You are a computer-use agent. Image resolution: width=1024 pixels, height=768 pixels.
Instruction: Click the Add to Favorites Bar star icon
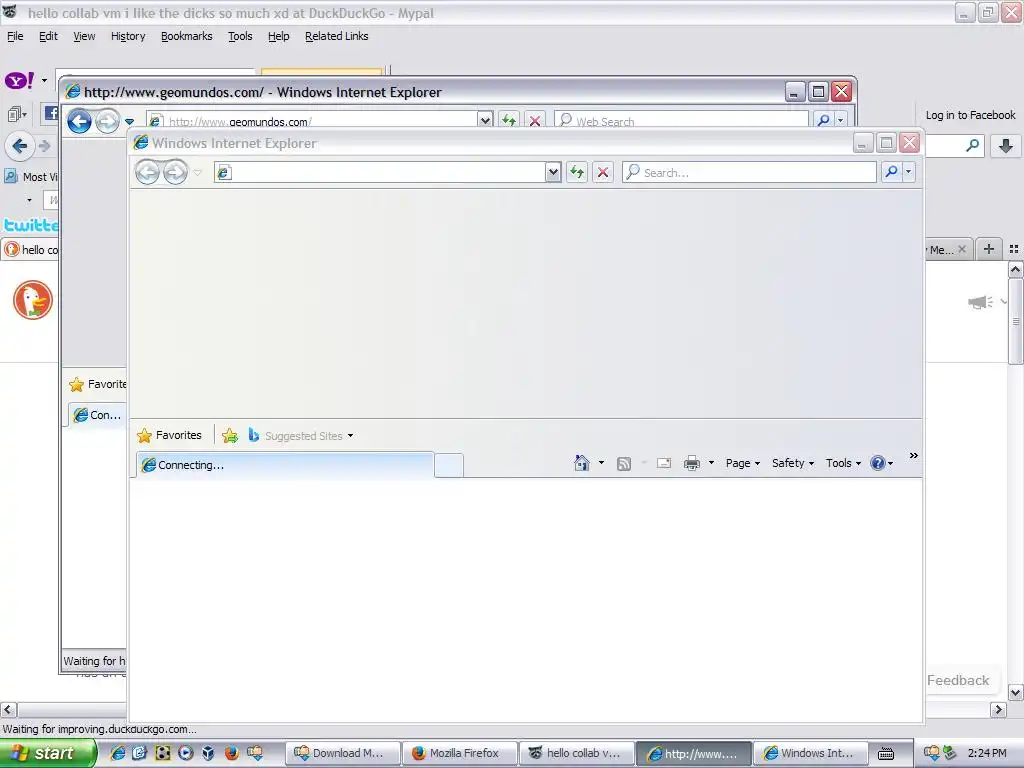[x=229, y=436]
